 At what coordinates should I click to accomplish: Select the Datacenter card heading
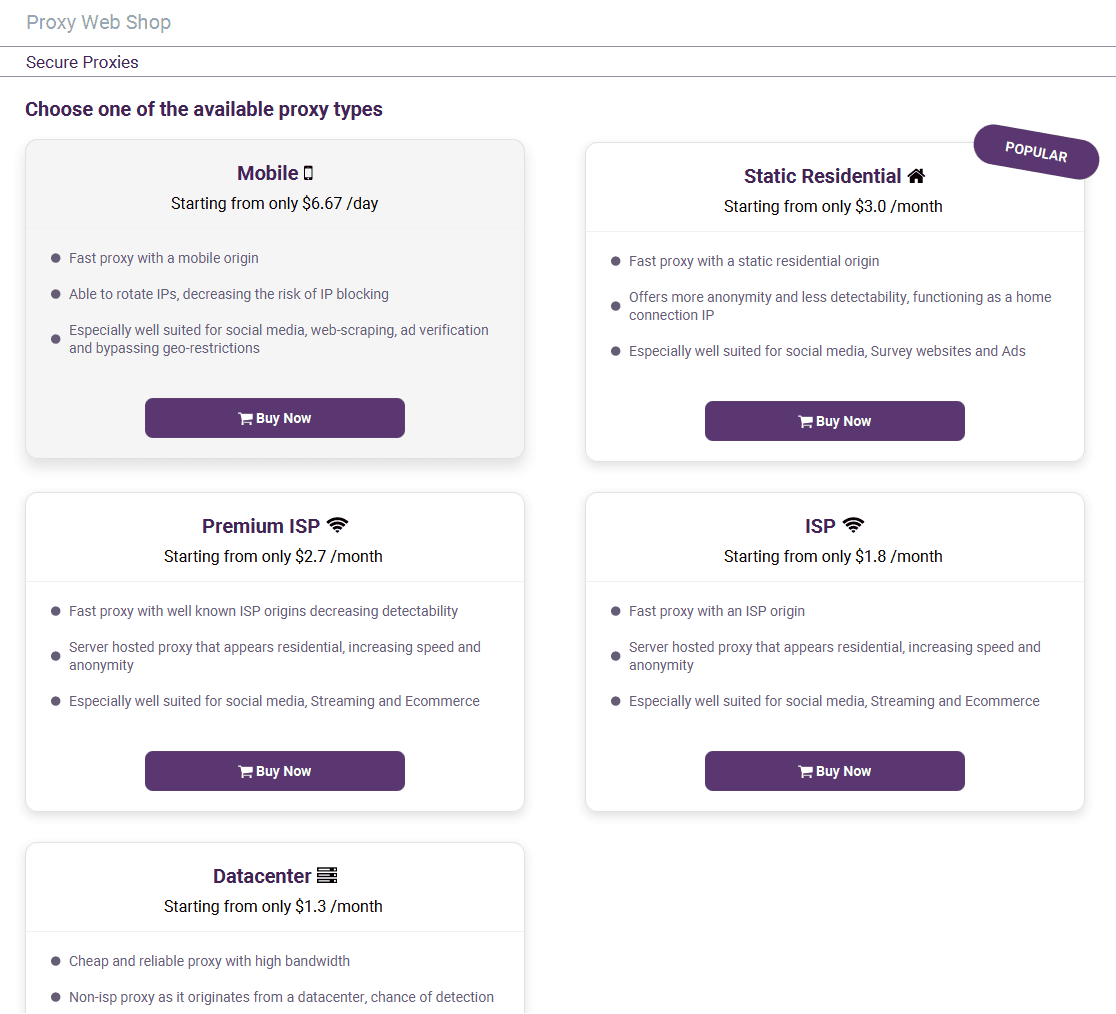(262, 876)
